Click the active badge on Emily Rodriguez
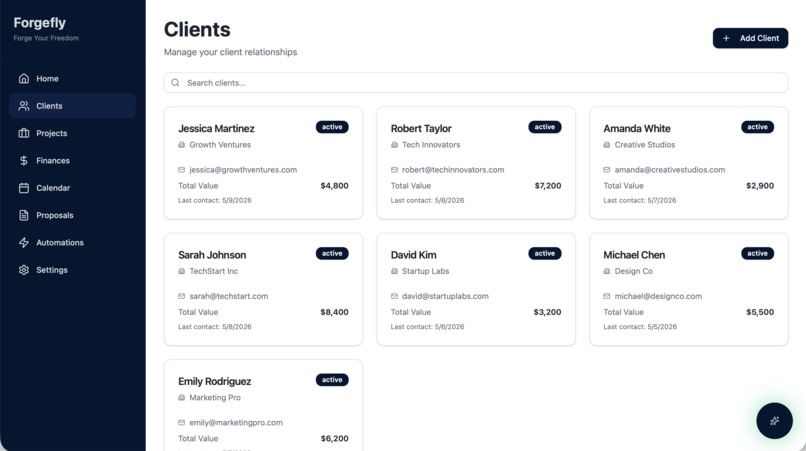 (x=332, y=380)
